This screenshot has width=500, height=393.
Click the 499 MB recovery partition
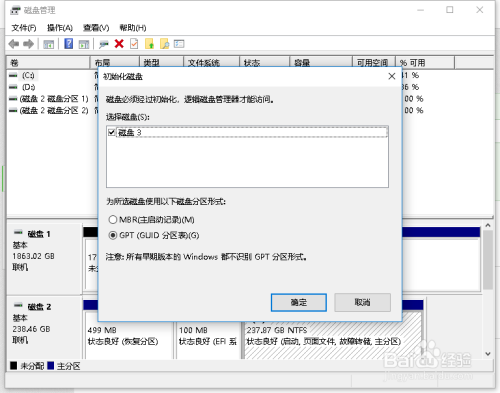click(128, 336)
